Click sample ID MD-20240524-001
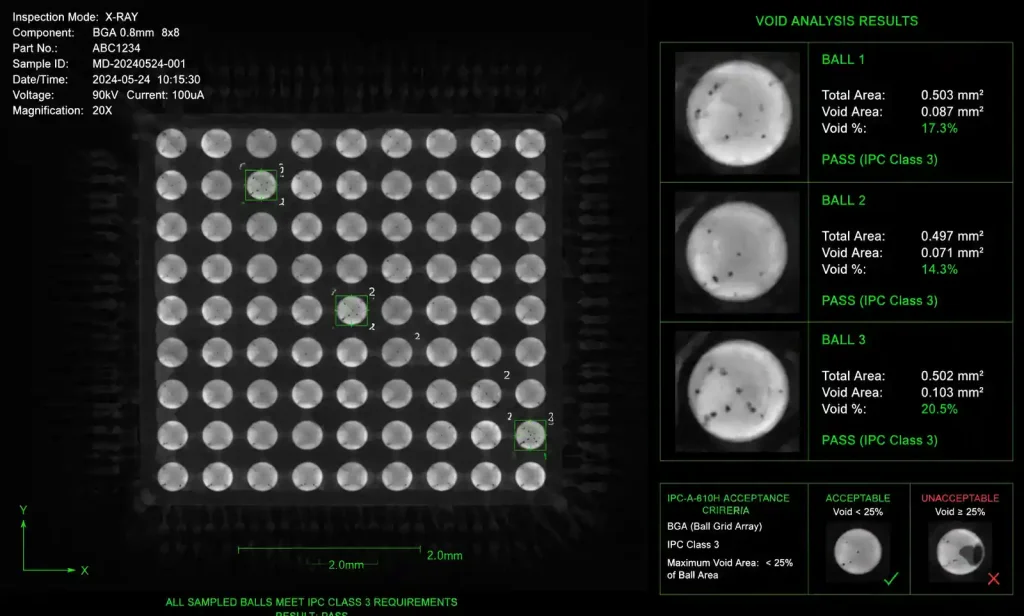Viewport: 1024px width, 616px height. click(x=139, y=64)
